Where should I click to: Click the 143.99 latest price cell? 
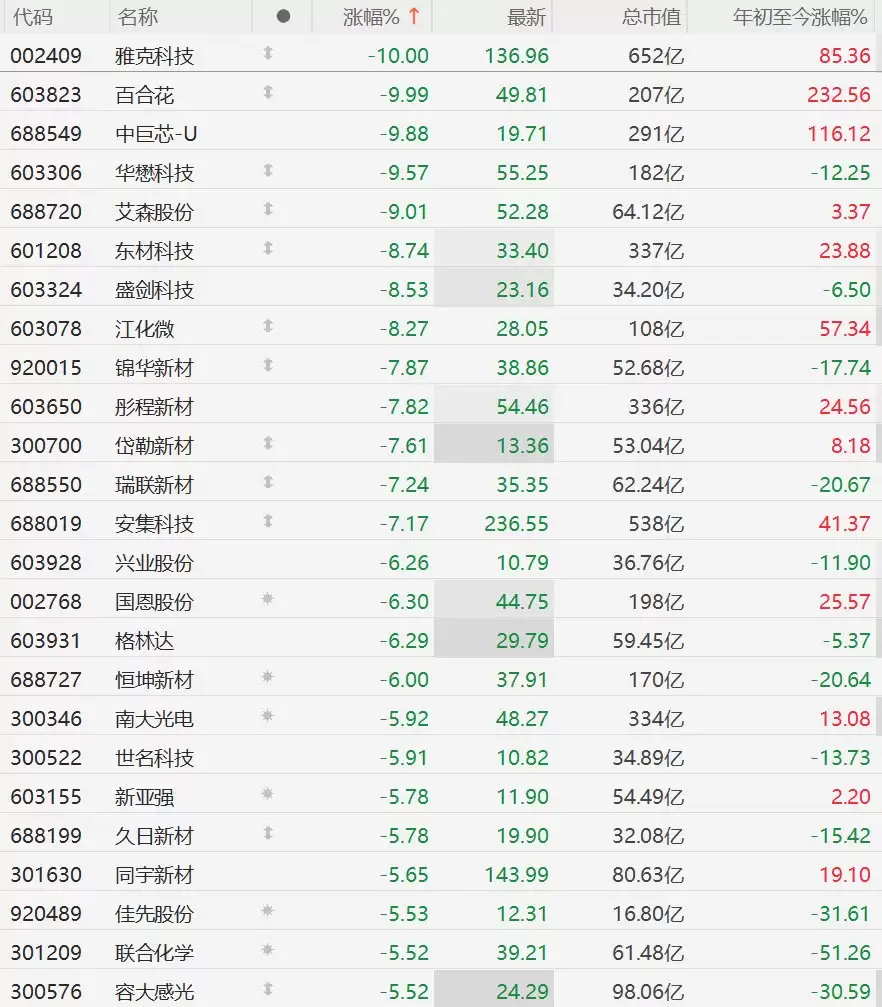516,875
